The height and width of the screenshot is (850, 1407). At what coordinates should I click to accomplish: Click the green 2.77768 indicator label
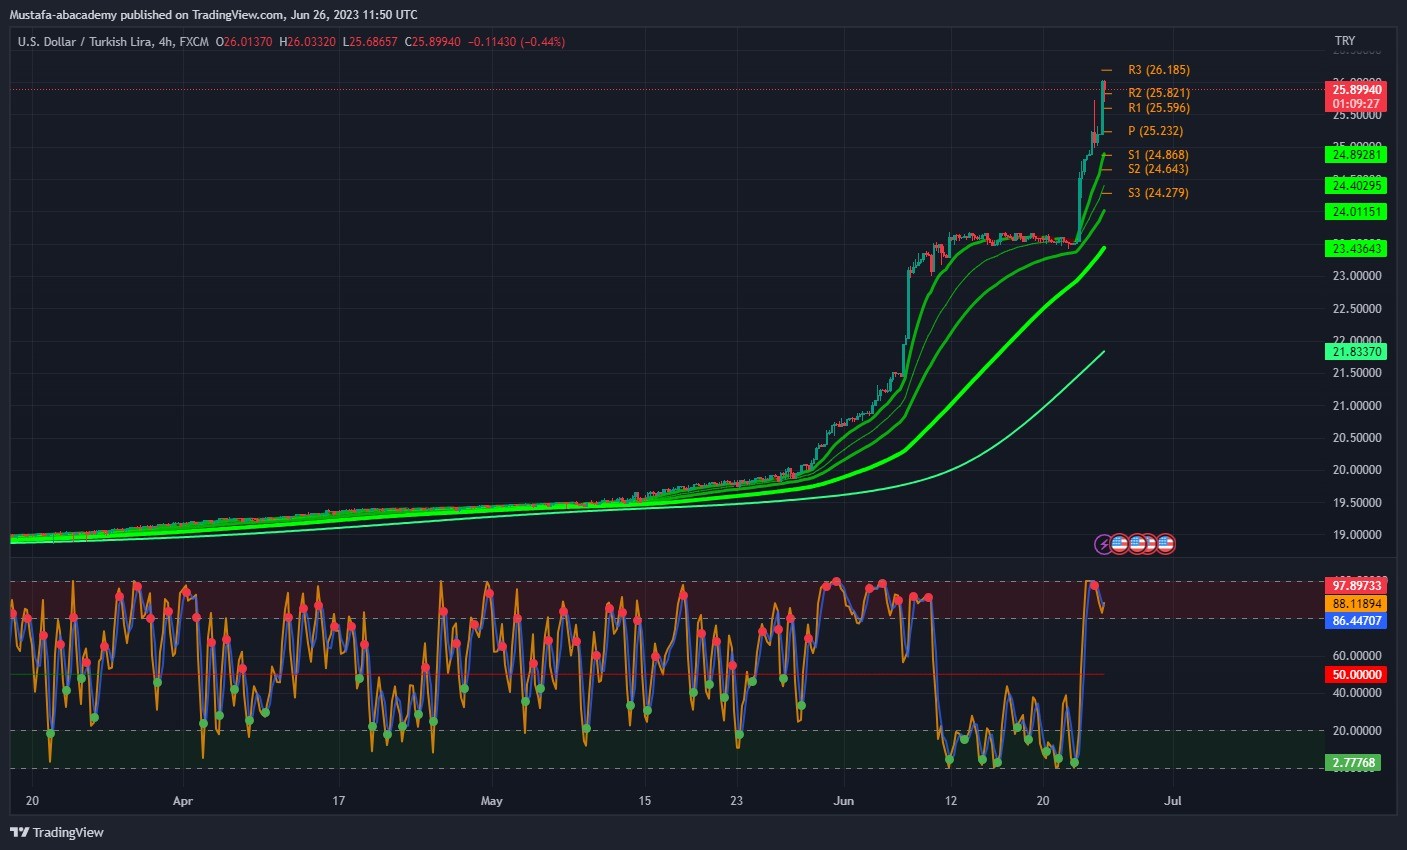[1354, 763]
